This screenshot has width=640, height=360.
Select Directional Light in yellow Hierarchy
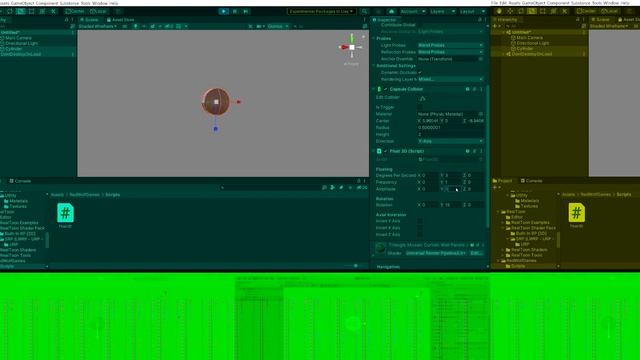(x=532, y=43)
